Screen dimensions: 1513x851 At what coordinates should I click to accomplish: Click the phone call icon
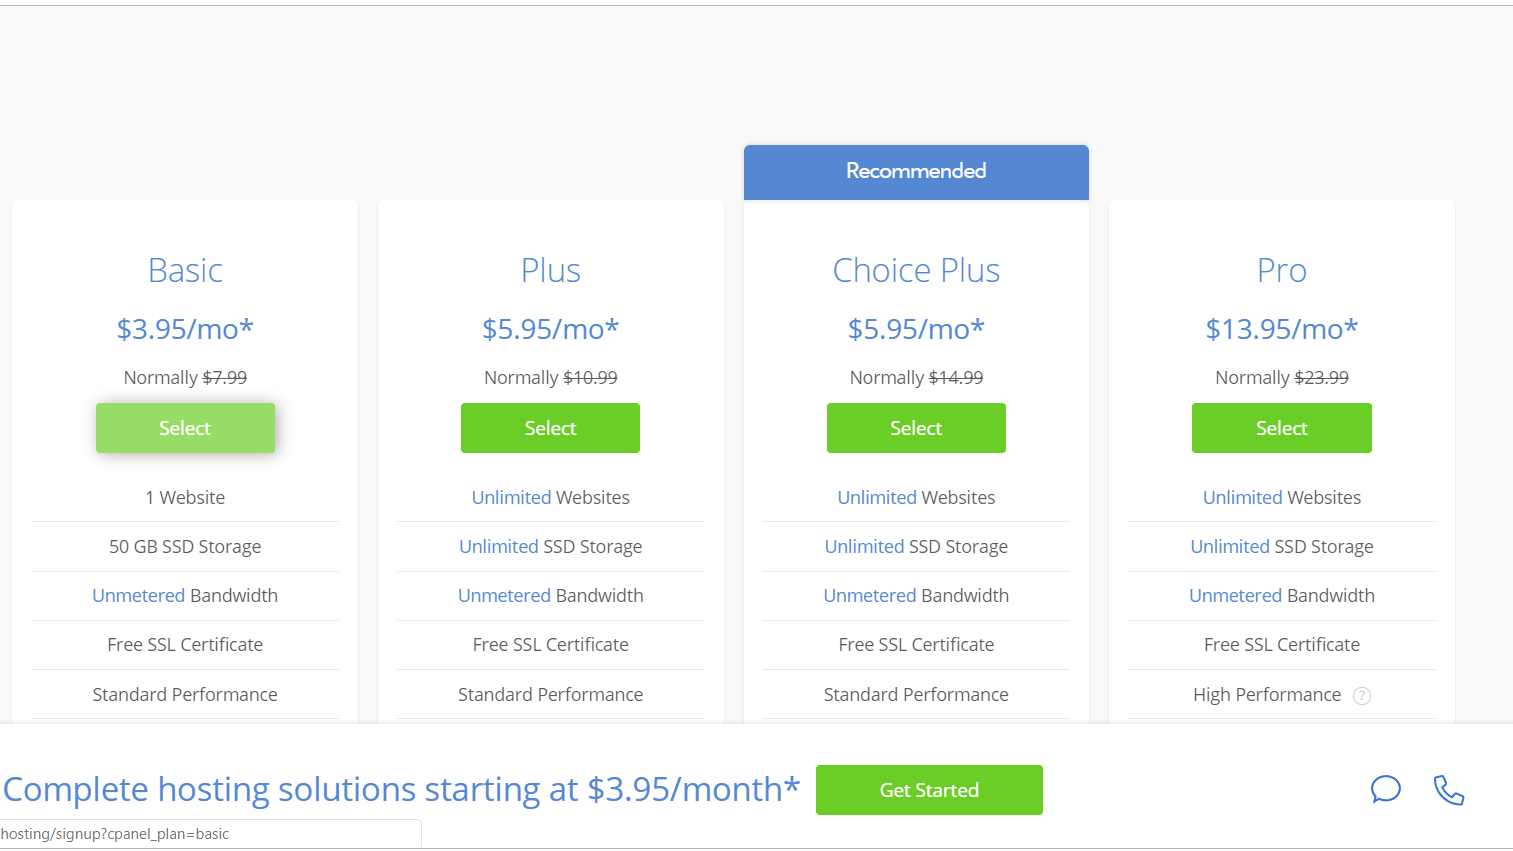tap(1448, 790)
